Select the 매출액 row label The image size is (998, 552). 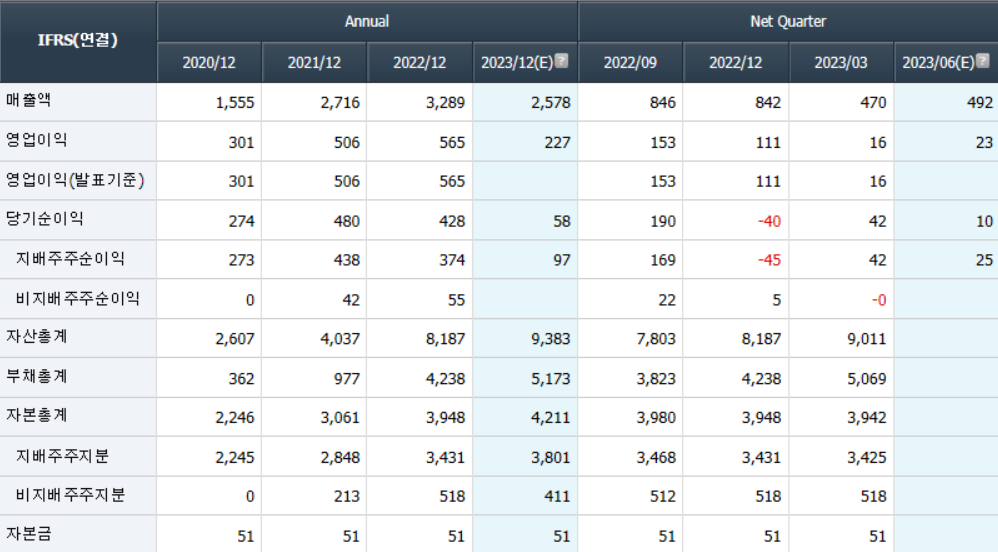point(29,100)
